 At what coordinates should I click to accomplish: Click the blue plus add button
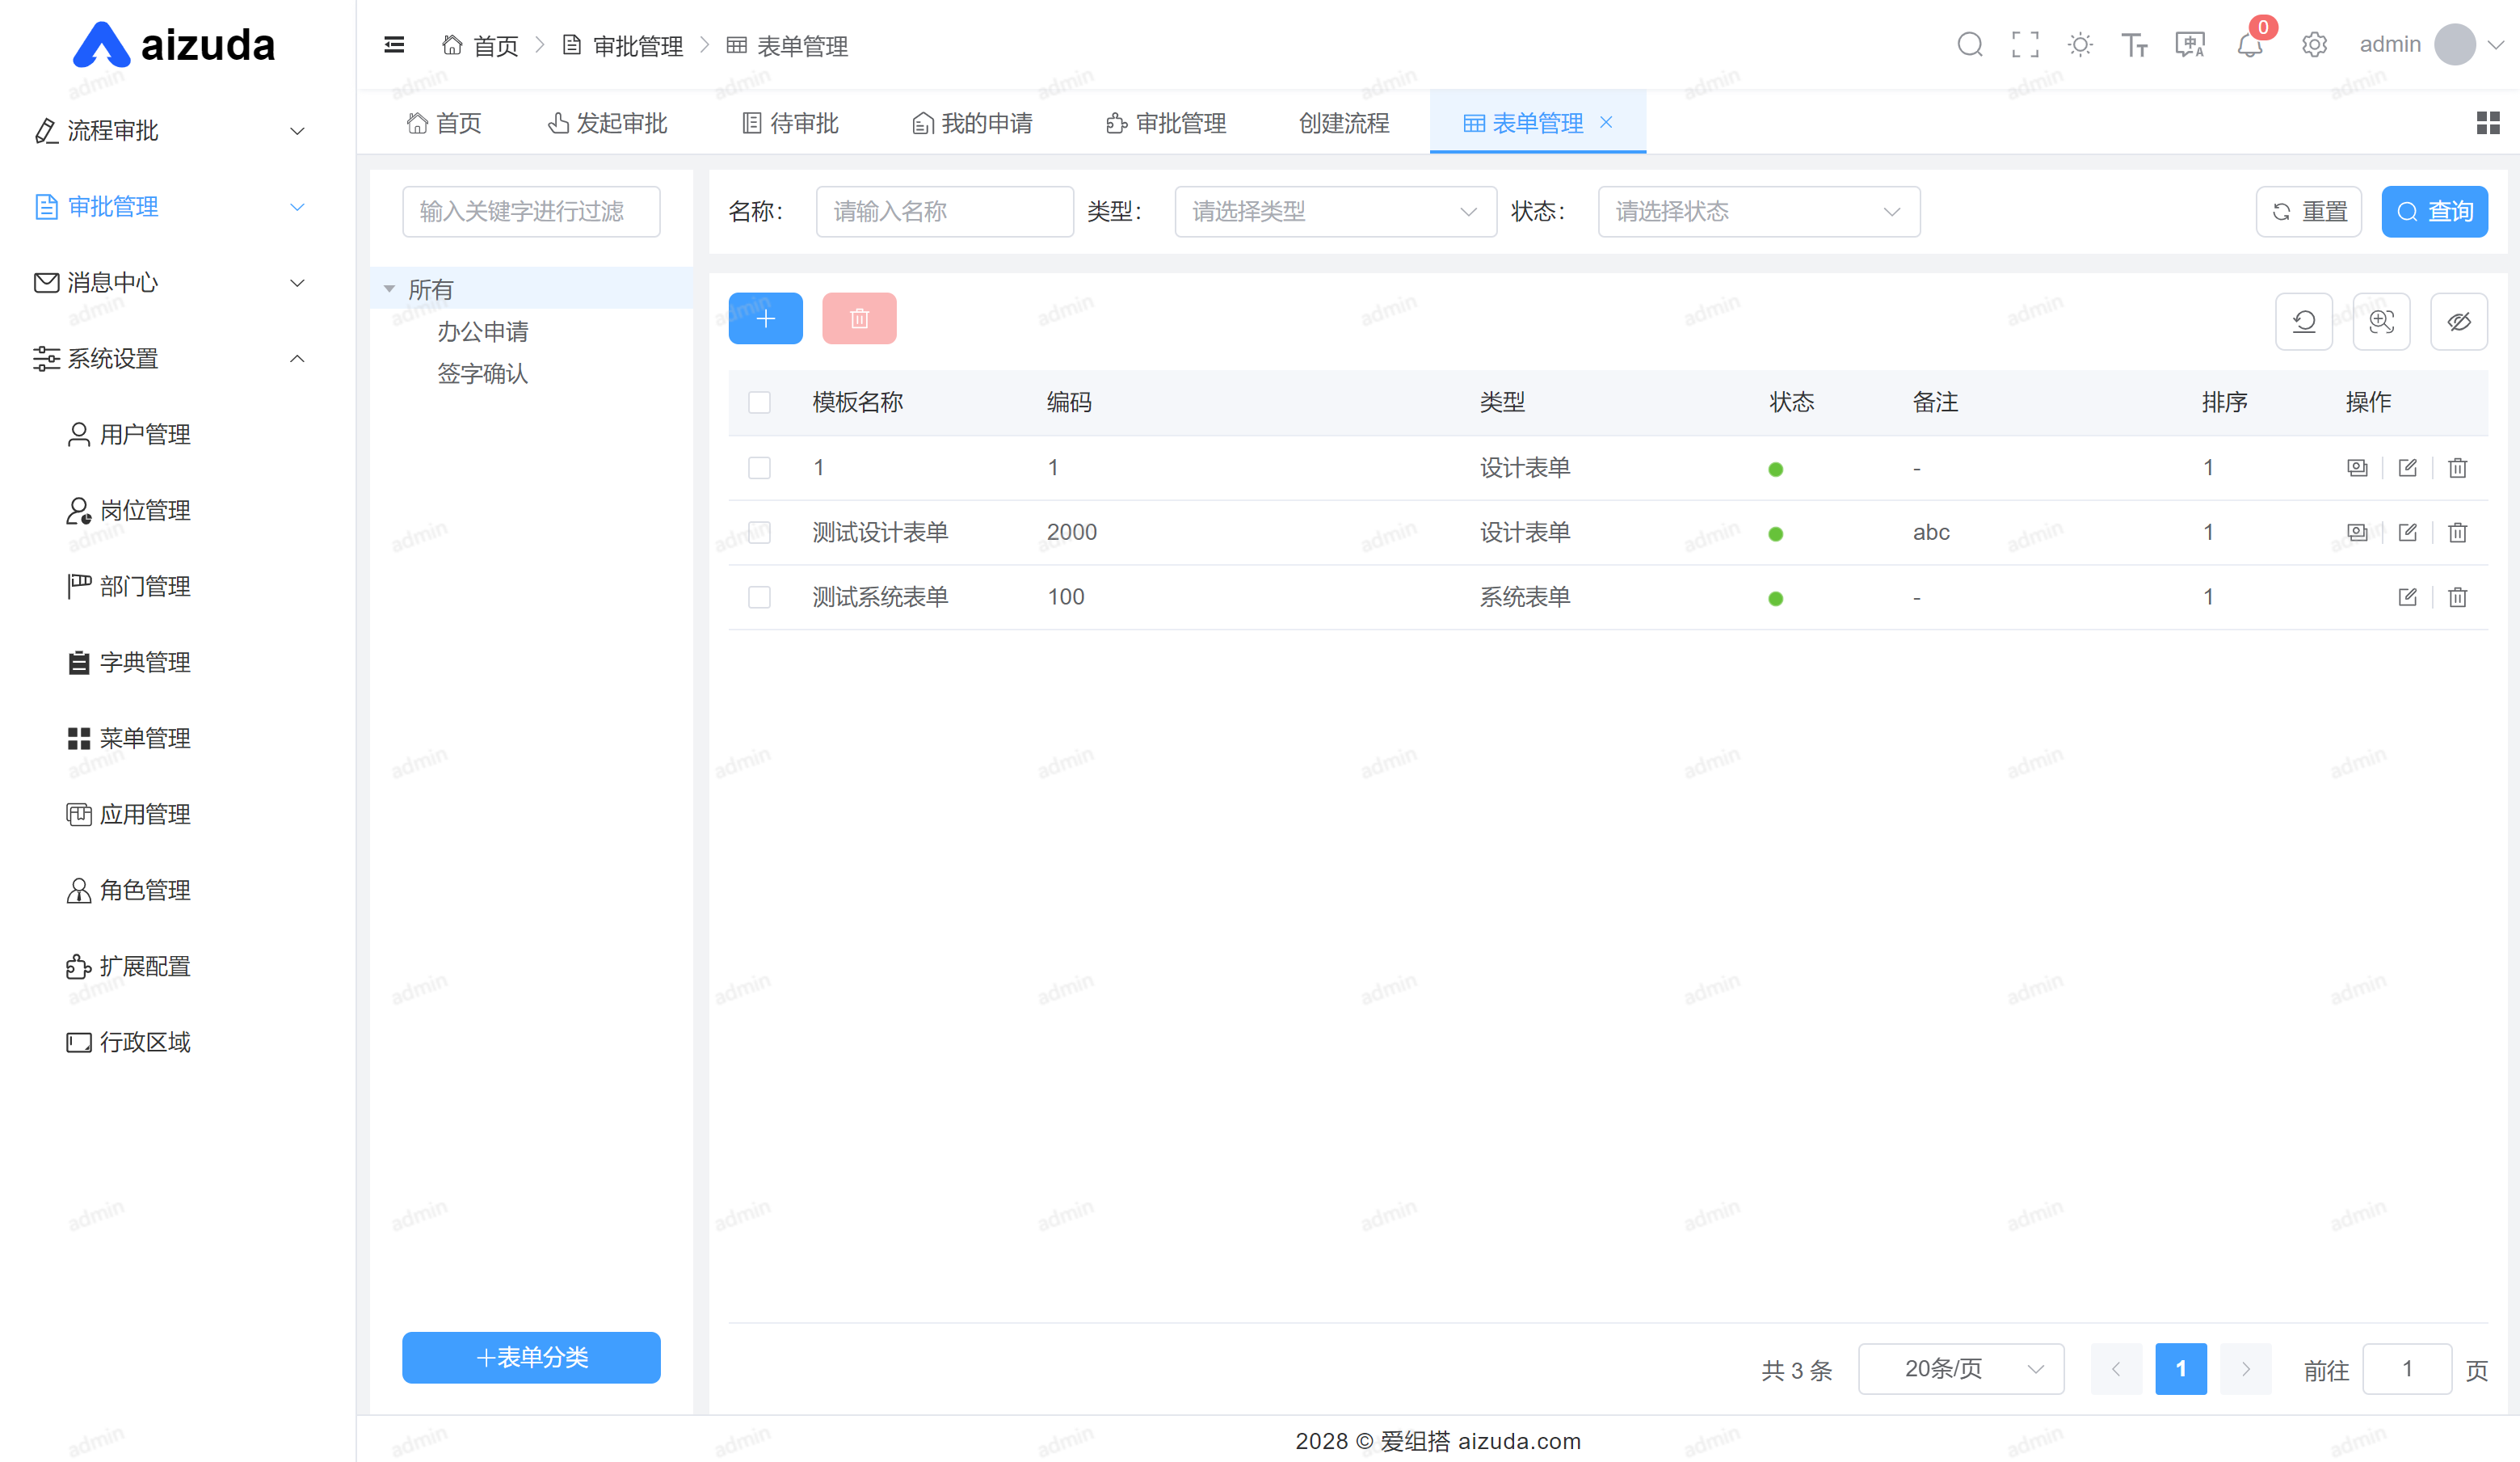[x=765, y=318]
